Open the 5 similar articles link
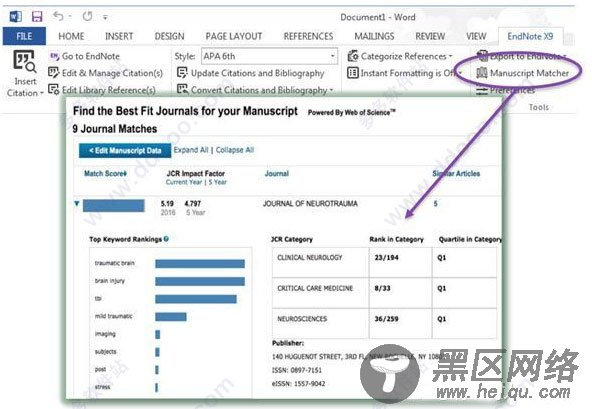 coord(435,204)
